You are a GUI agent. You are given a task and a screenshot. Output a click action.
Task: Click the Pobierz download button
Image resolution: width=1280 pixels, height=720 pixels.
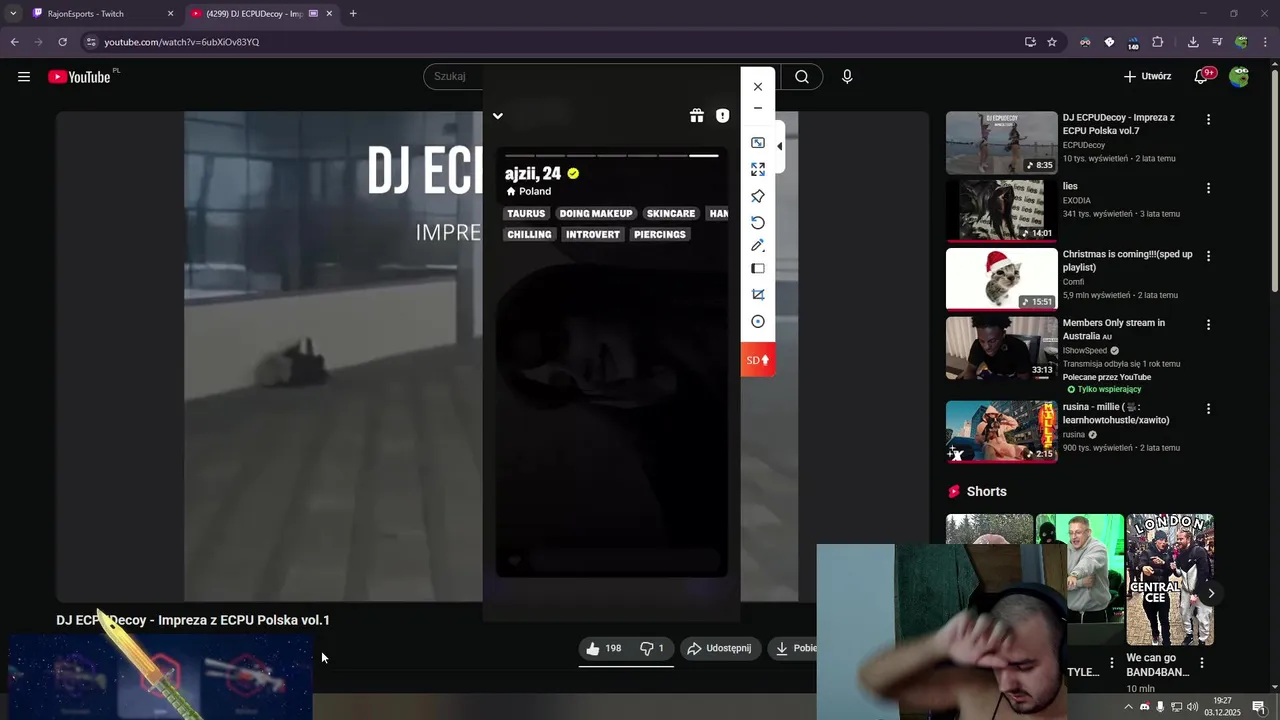[794, 649]
